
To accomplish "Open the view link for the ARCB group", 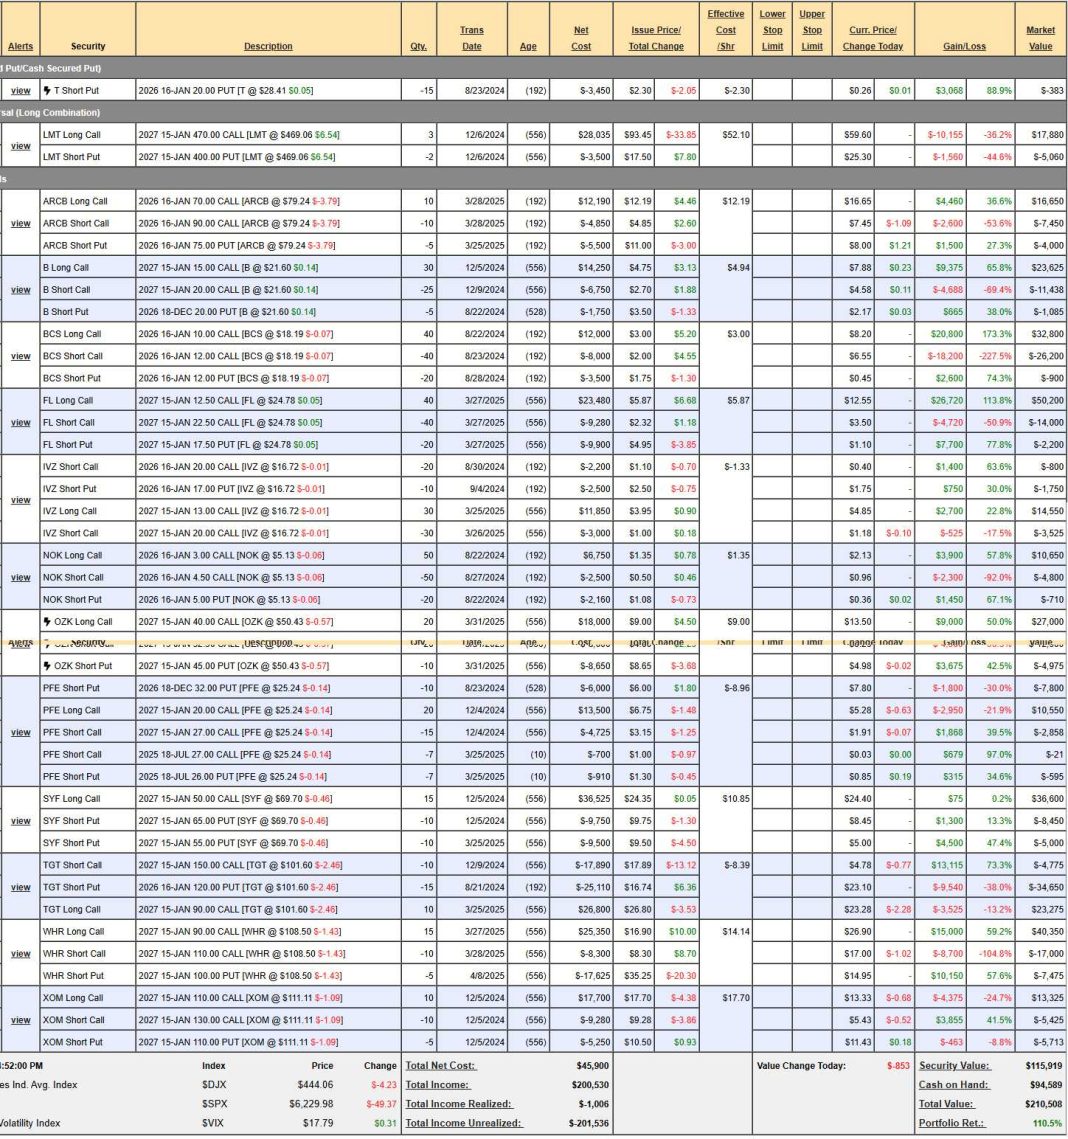I will (x=20, y=223).
